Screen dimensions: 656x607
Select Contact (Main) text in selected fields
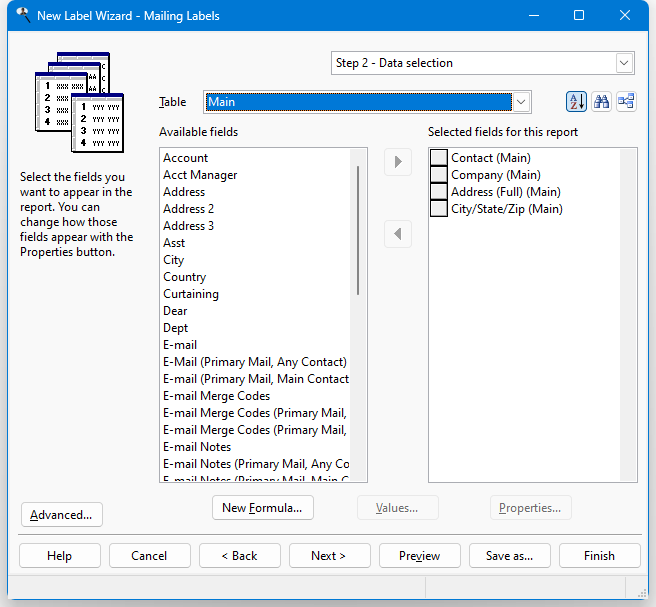coord(491,158)
